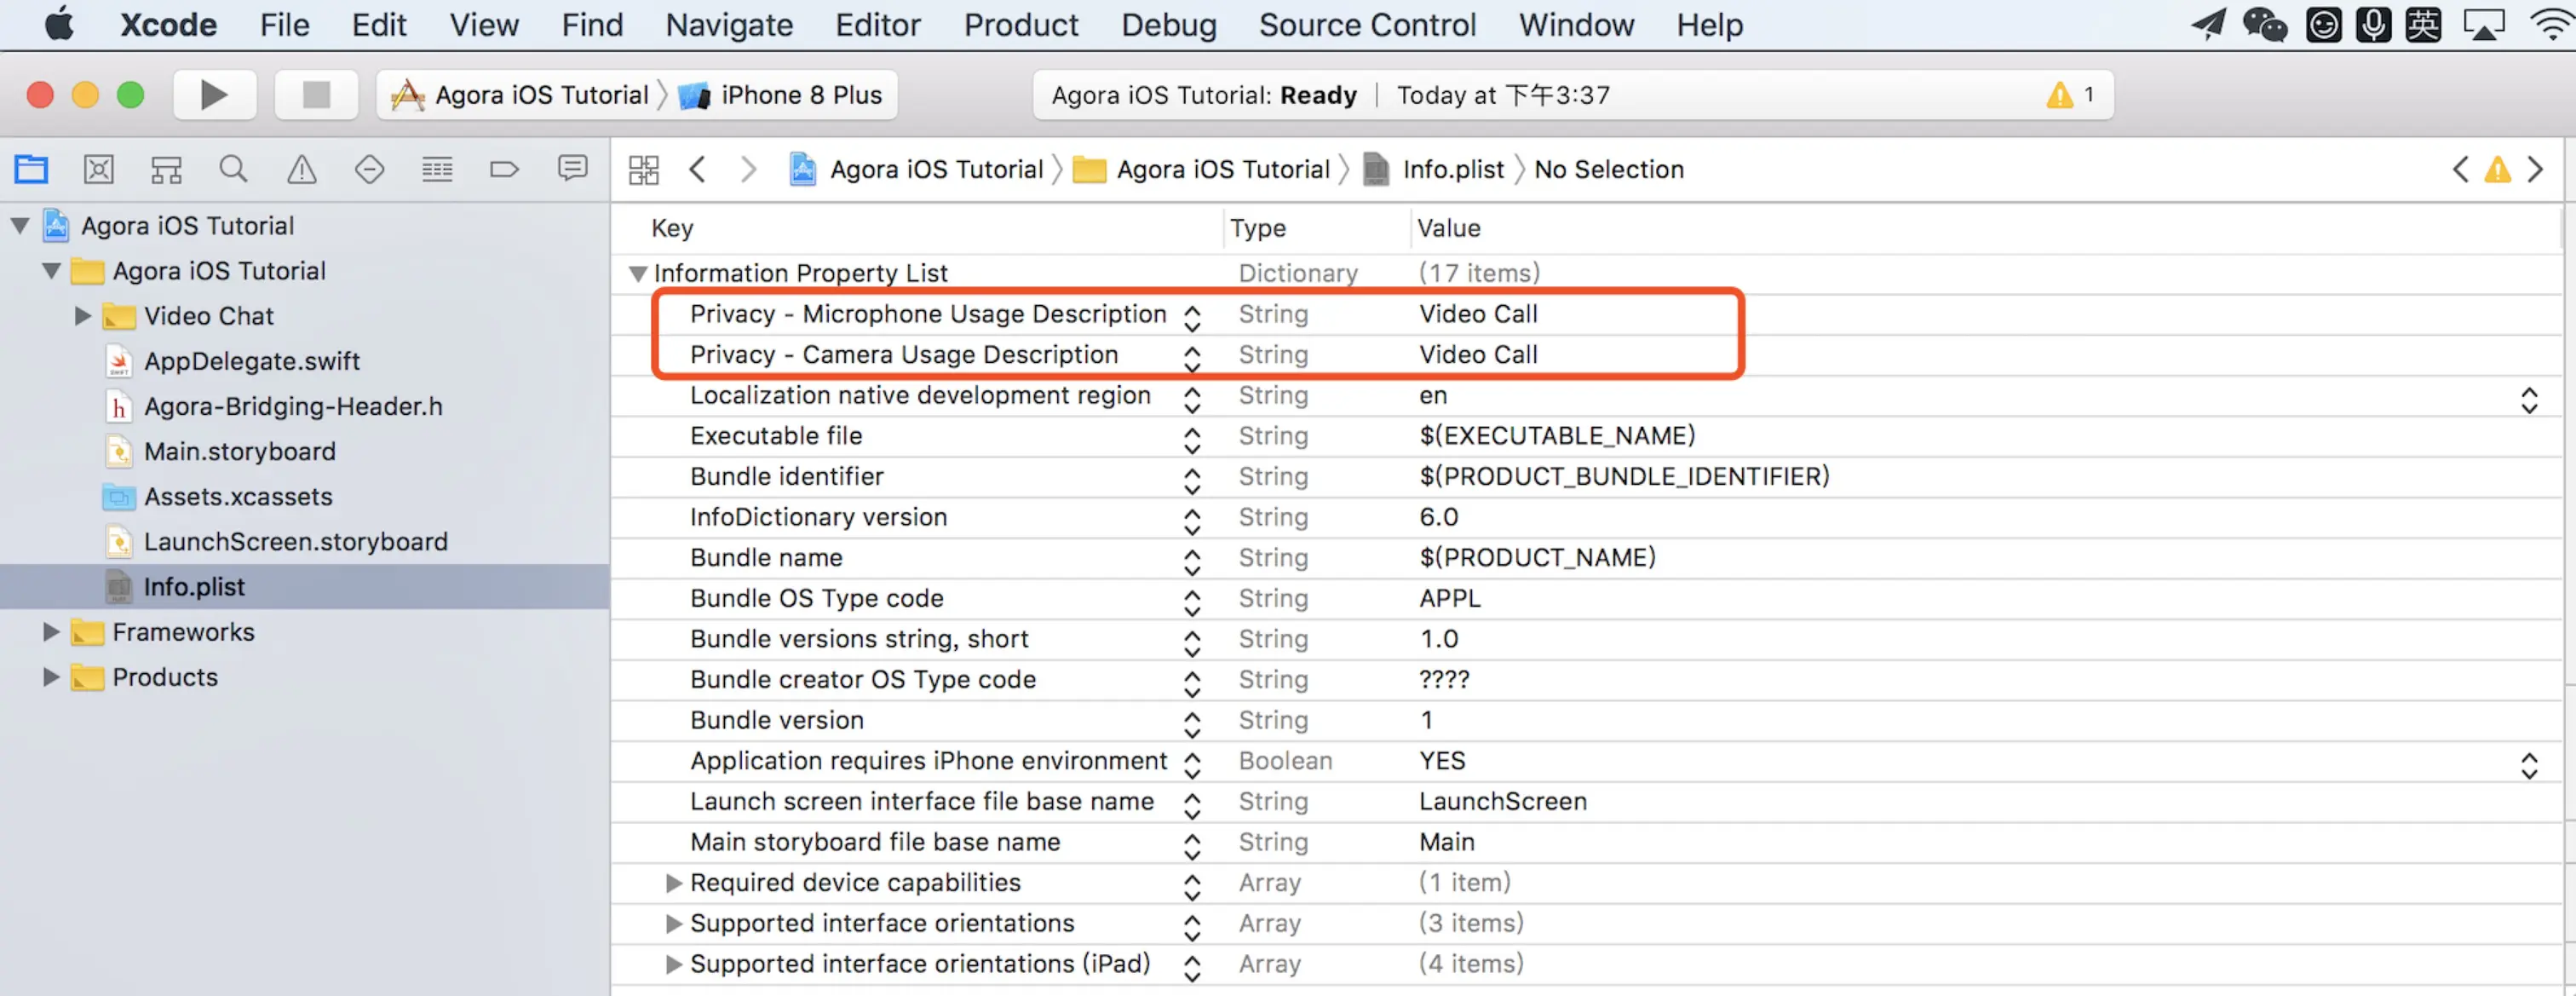Open the Report navigator speech-bubble icon
The height and width of the screenshot is (996, 2576).
pos(572,169)
